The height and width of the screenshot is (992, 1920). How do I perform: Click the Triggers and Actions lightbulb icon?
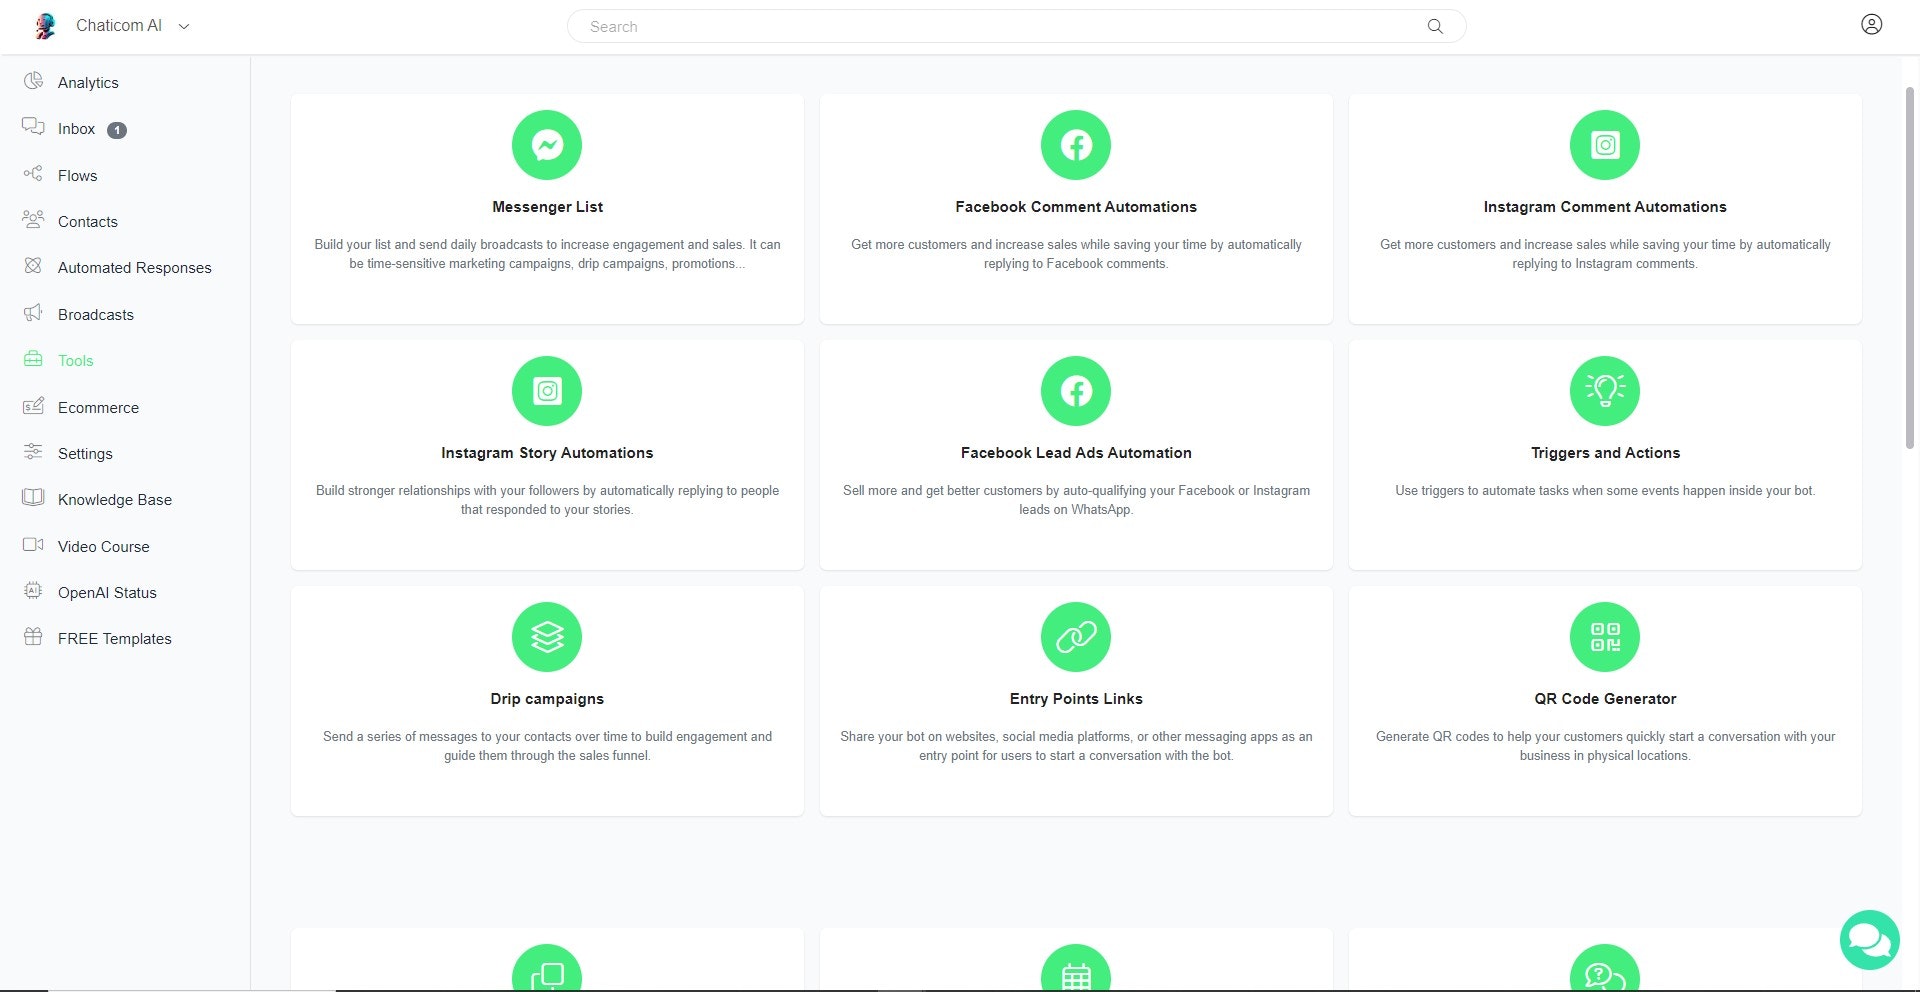(1605, 391)
